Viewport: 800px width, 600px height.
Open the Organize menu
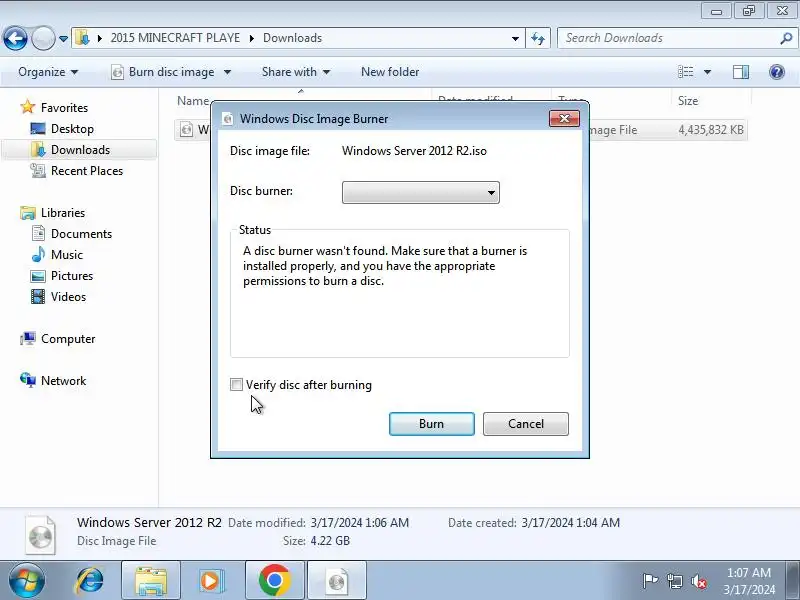(x=48, y=72)
